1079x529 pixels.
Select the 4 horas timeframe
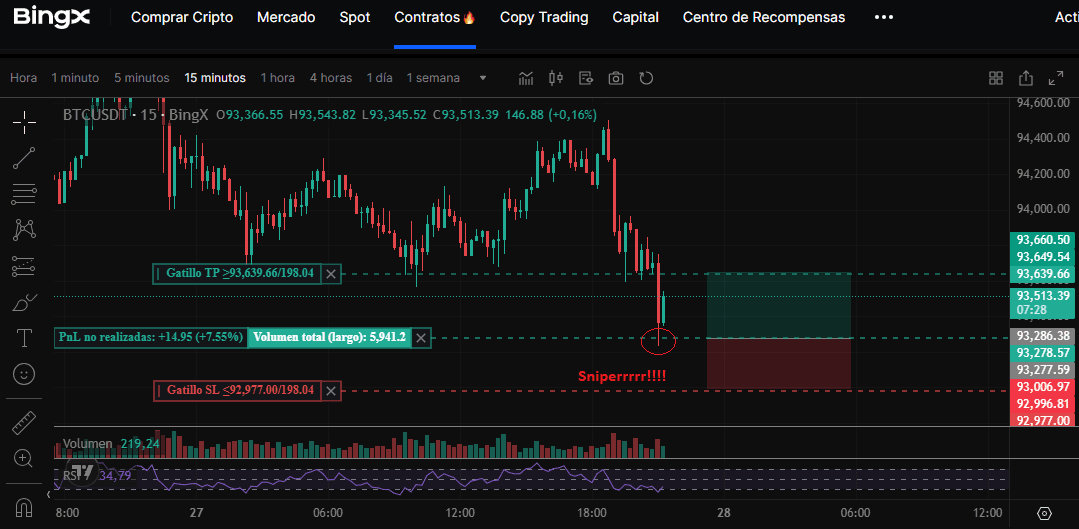coord(330,78)
